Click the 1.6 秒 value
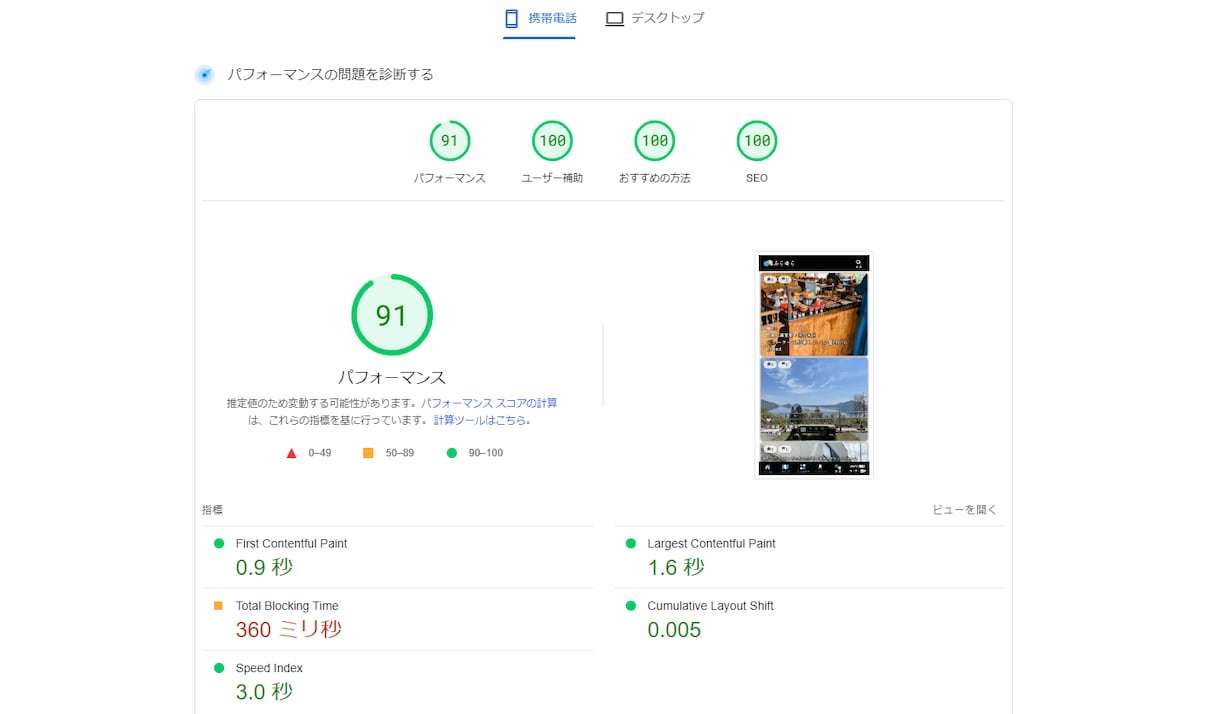The width and height of the screenshot is (1220, 714). [x=676, y=567]
